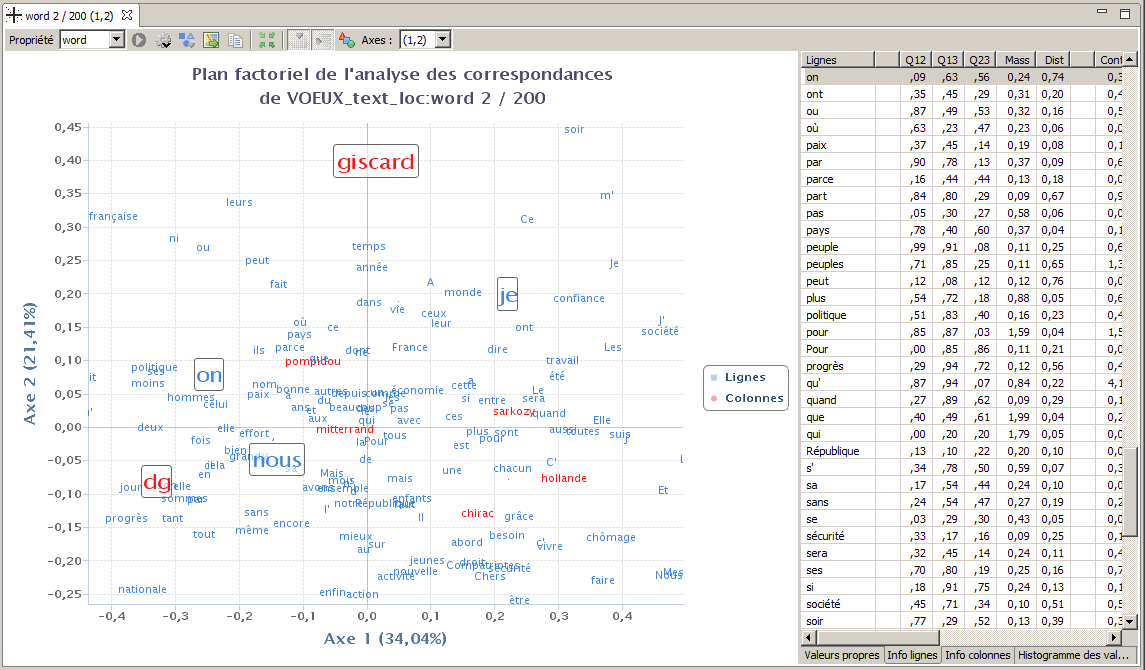1145x670 pixels.
Task: Sort table by Q12 column header
Action: point(915,60)
